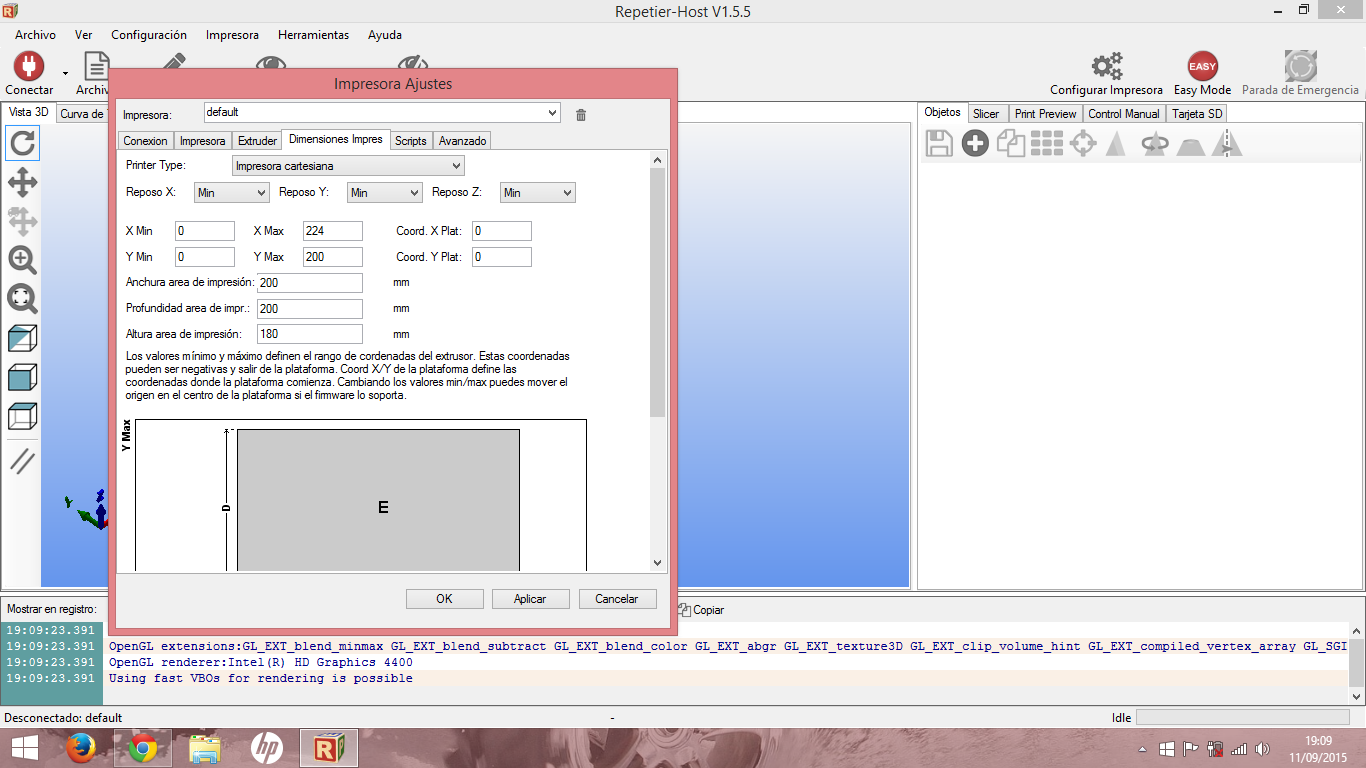Open the Printer Type dropdown
This screenshot has width=1366, height=768.
(x=348, y=166)
